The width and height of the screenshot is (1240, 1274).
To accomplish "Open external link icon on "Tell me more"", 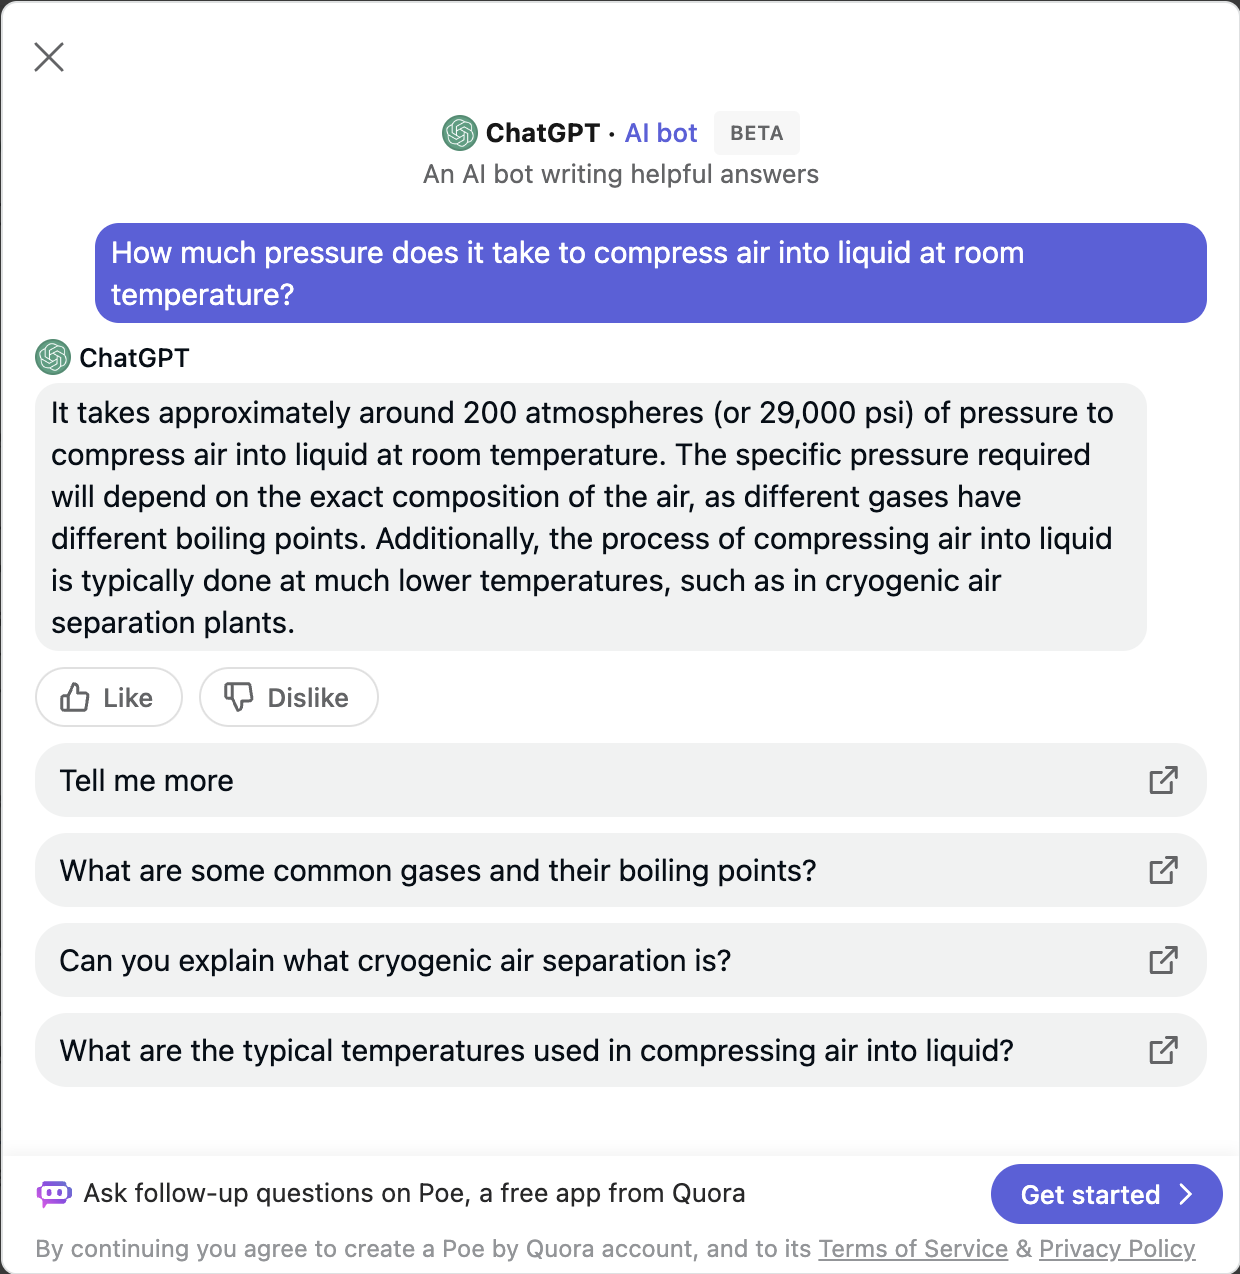I will pyautogui.click(x=1163, y=780).
